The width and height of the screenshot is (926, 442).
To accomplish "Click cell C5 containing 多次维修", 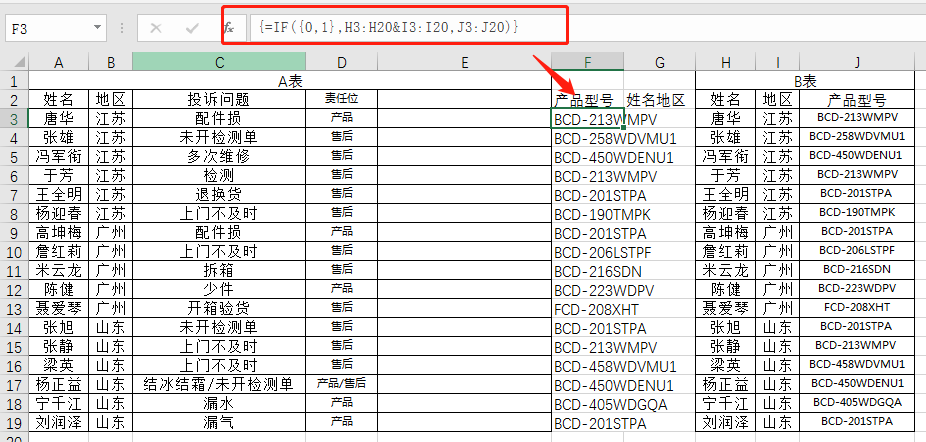I will [219, 156].
